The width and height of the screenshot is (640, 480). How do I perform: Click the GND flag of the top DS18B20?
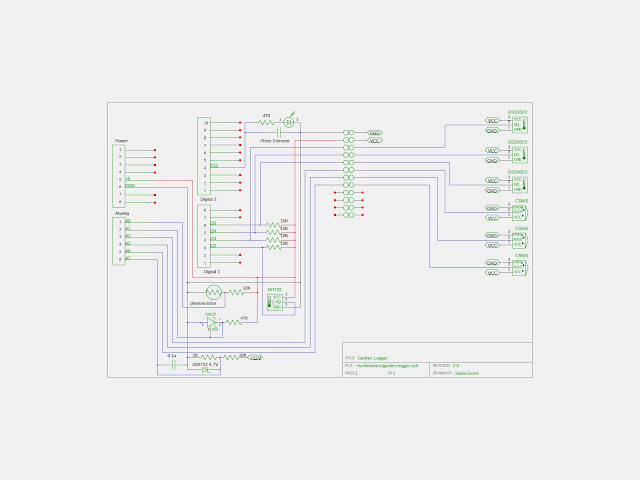point(493,131)
